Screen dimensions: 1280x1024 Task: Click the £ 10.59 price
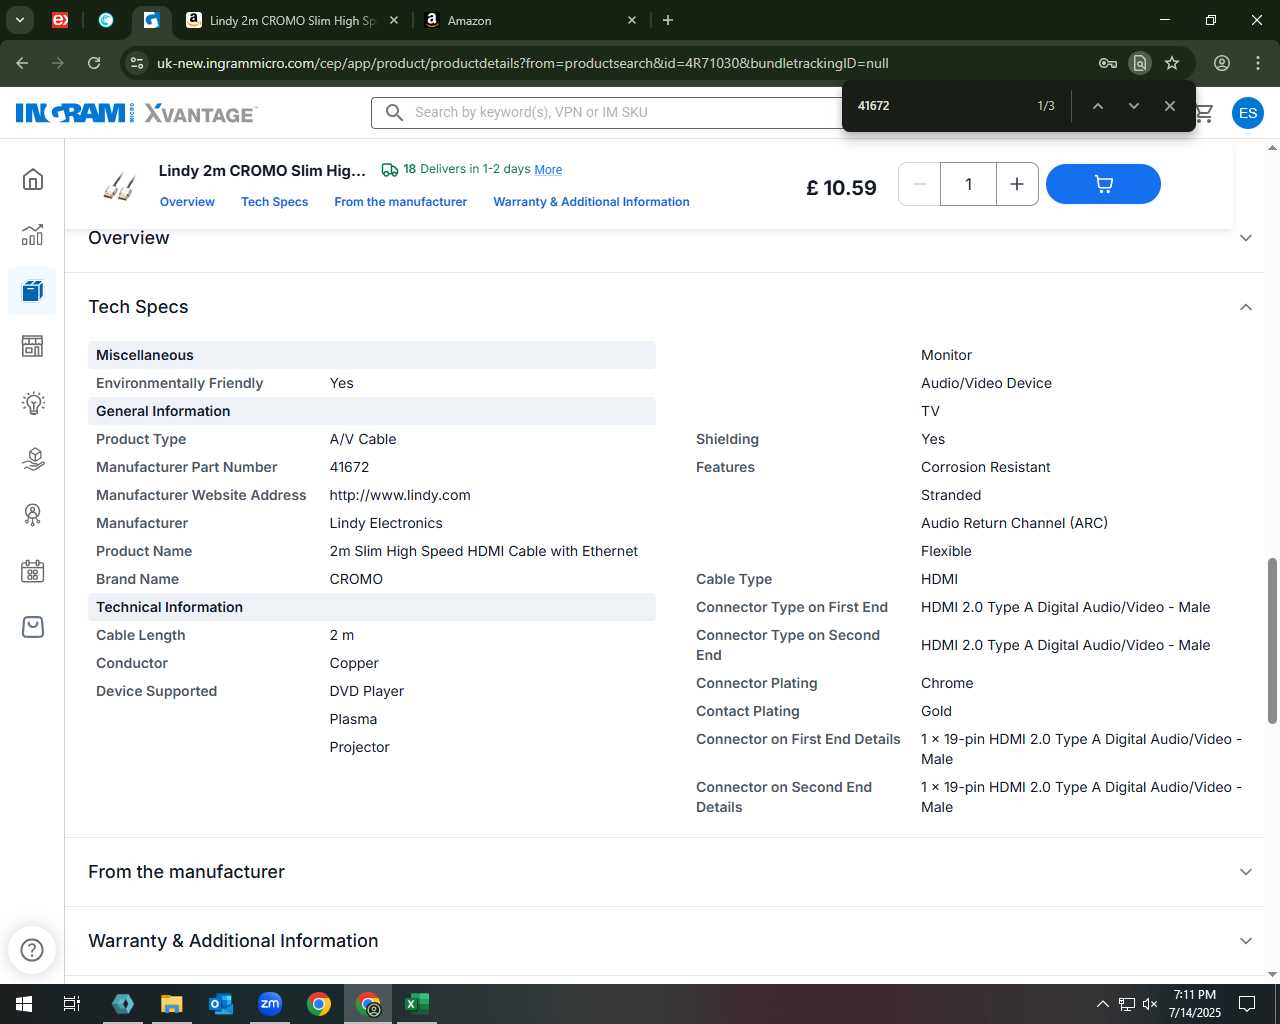coord(841,188)
